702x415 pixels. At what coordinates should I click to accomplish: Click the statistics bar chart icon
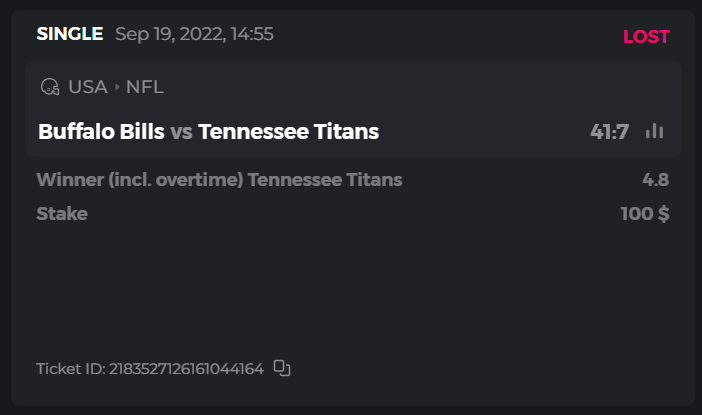(655, 131)
